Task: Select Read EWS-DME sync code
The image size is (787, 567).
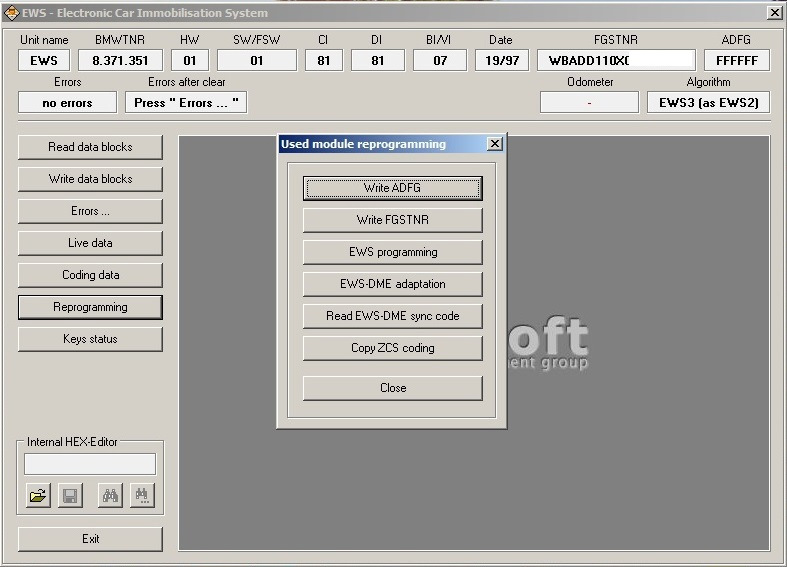Action: pos(392,316)
